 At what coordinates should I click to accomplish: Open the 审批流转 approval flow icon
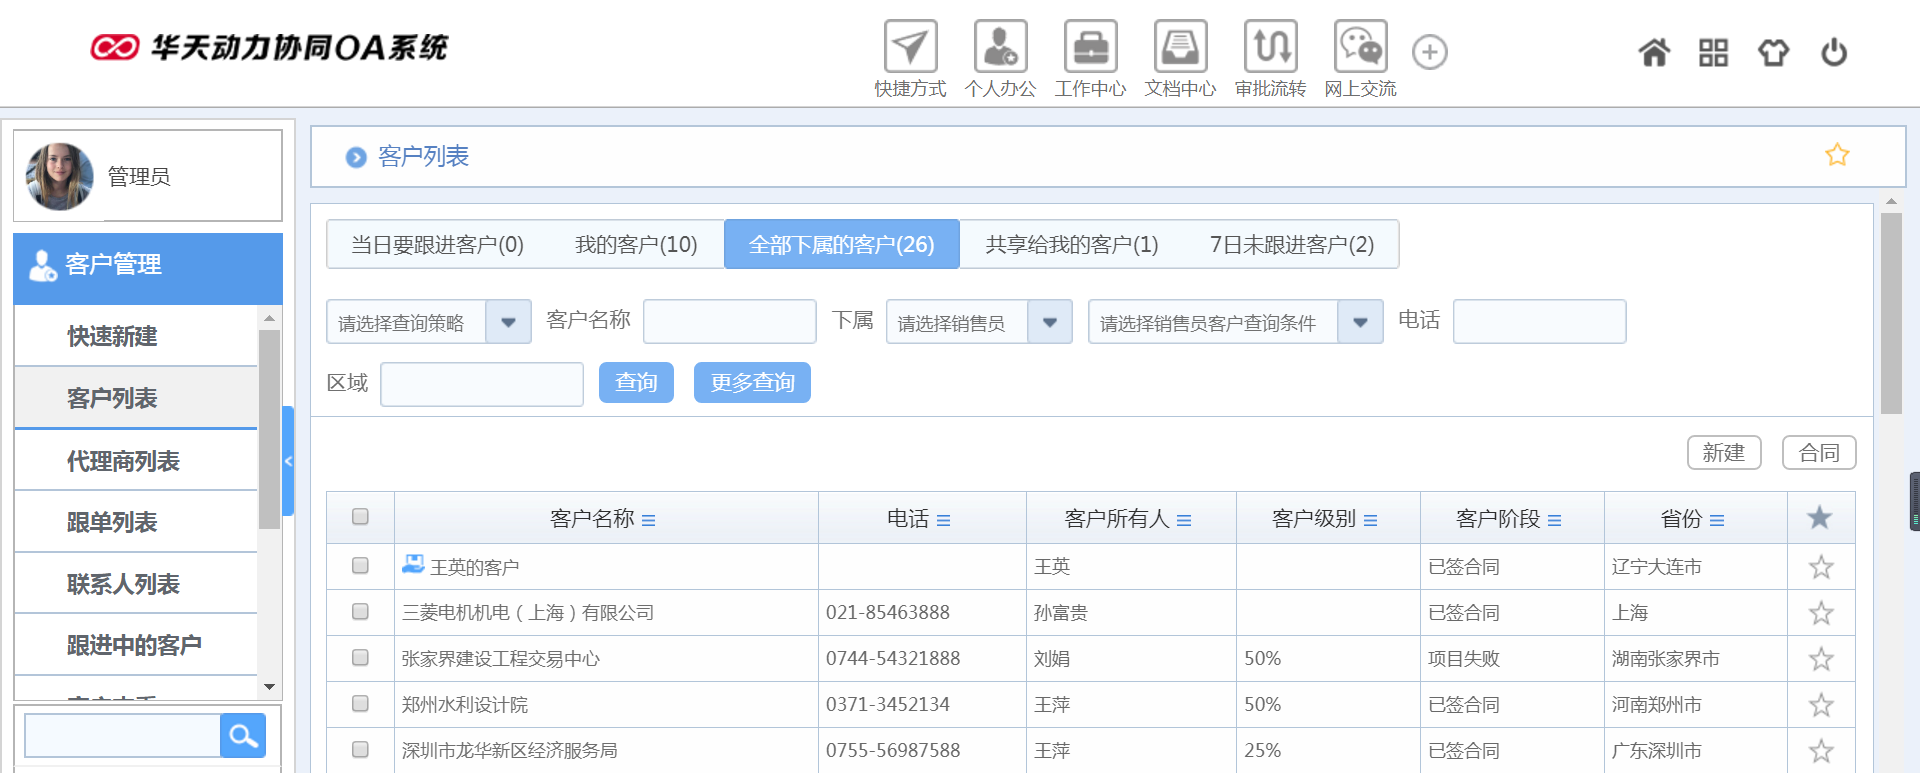click(1270, 47)
